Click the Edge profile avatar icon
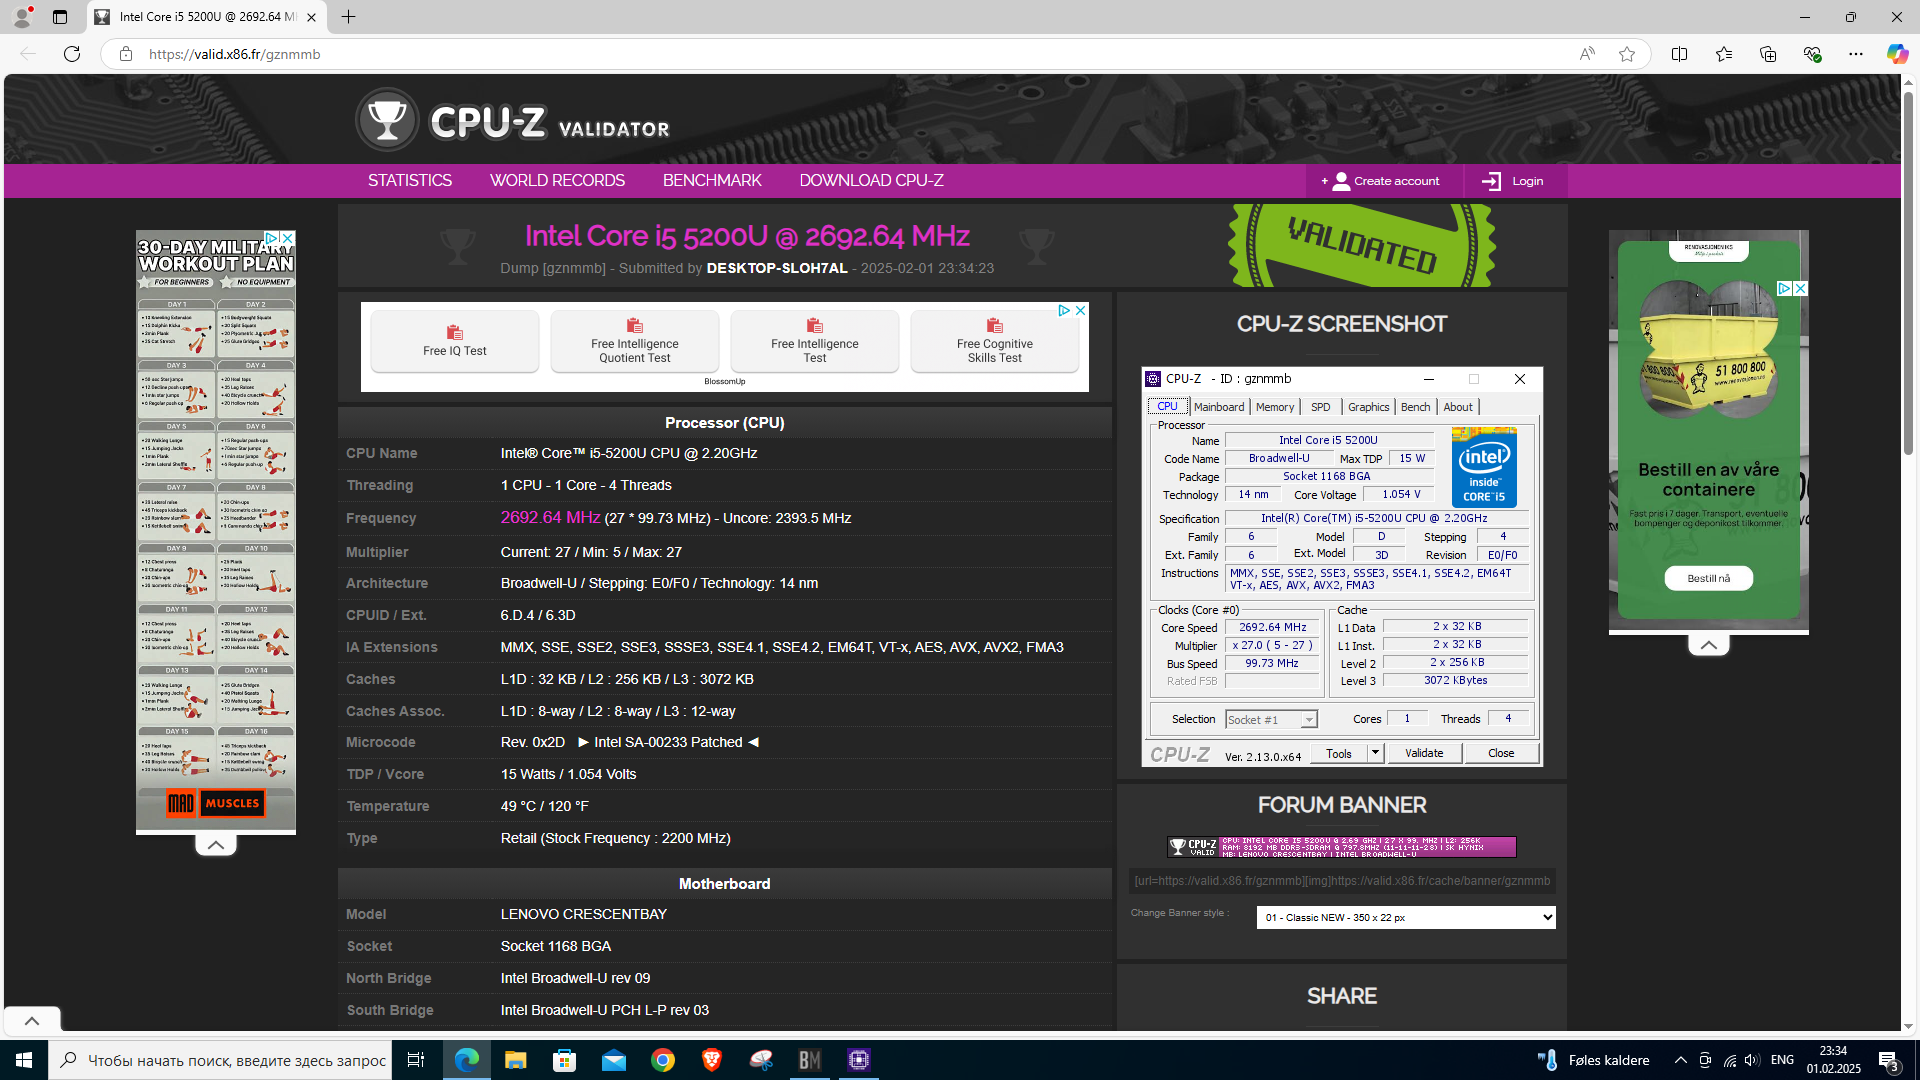 tap(22, 17)
